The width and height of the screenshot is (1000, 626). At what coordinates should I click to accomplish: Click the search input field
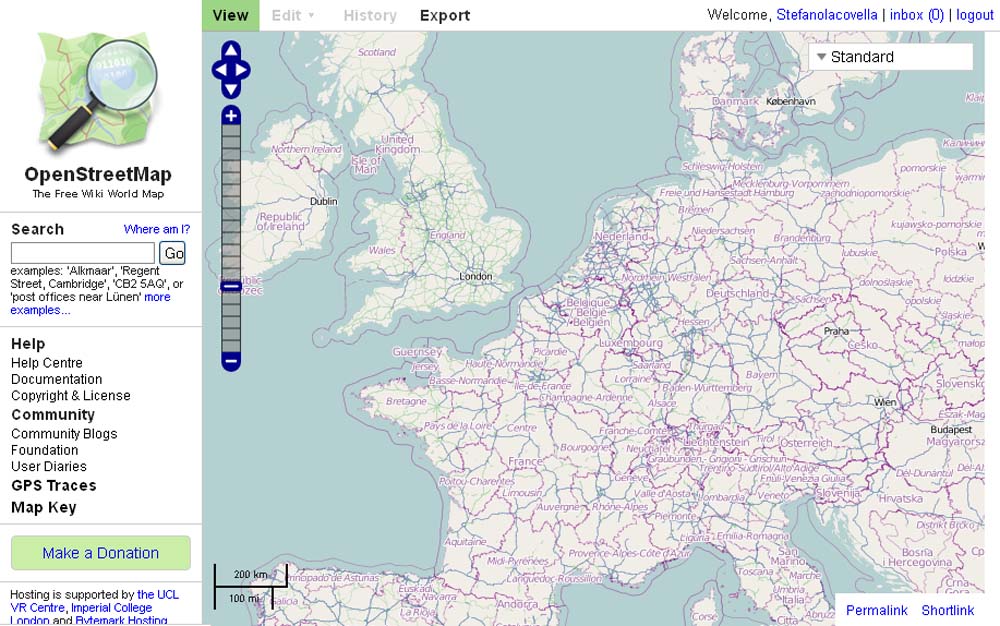click(x=82, y=253)
